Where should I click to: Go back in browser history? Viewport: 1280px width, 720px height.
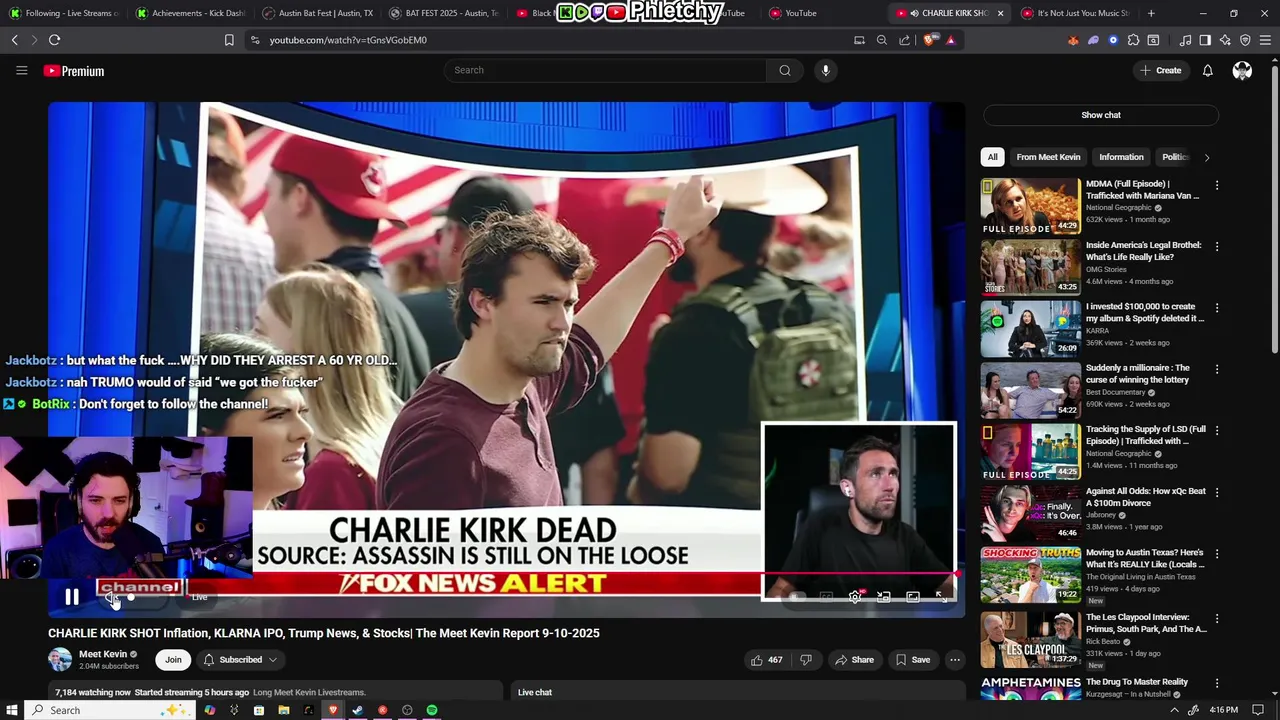(15, 40)
